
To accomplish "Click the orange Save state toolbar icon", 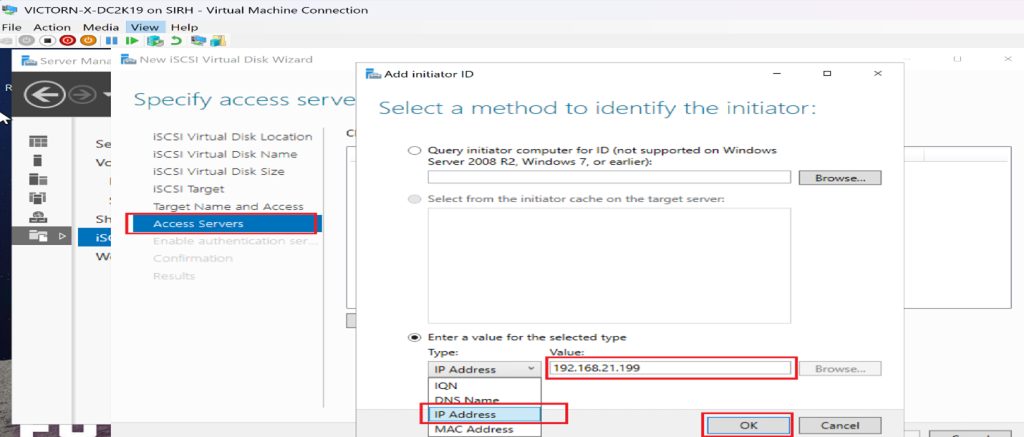I will pyautogui.click(x=88, y=41).
